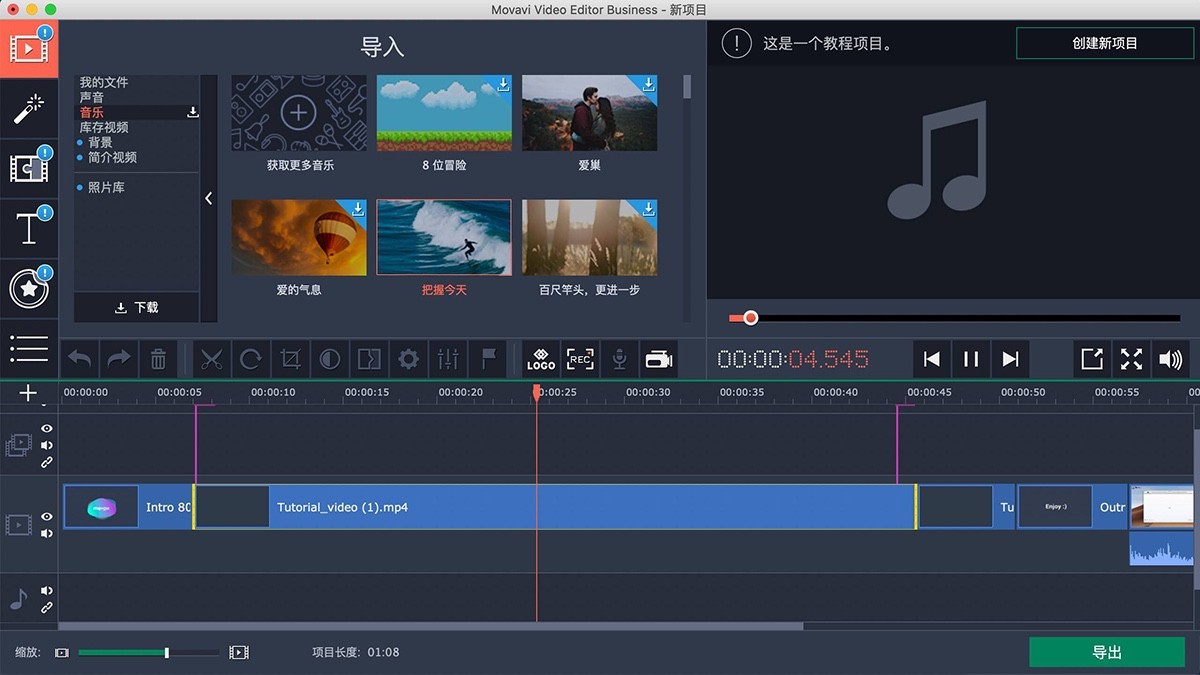Click the 导出 export button
Viewport: 1200px width, 675px height.
coord(1106,652)
